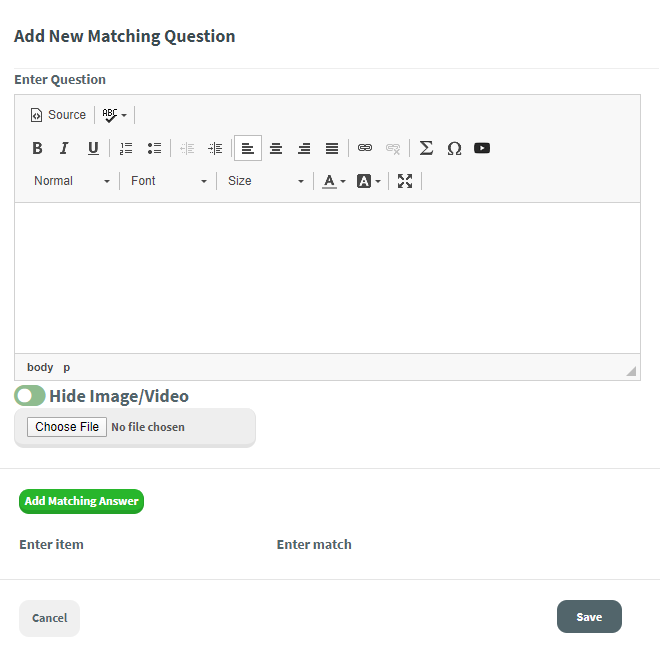
Task: Maximize the editor window
Action: click(405, 181)
